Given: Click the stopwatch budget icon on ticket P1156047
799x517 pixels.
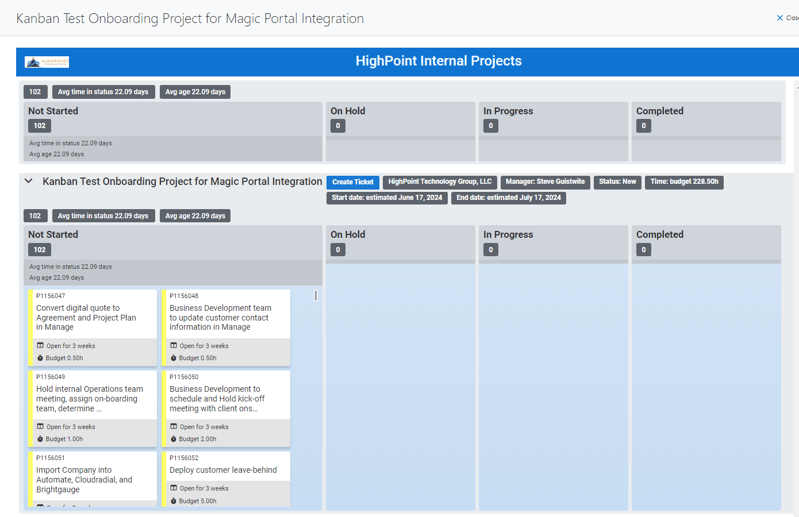Looking at the screenshot, I should click(x=40, y=358).
